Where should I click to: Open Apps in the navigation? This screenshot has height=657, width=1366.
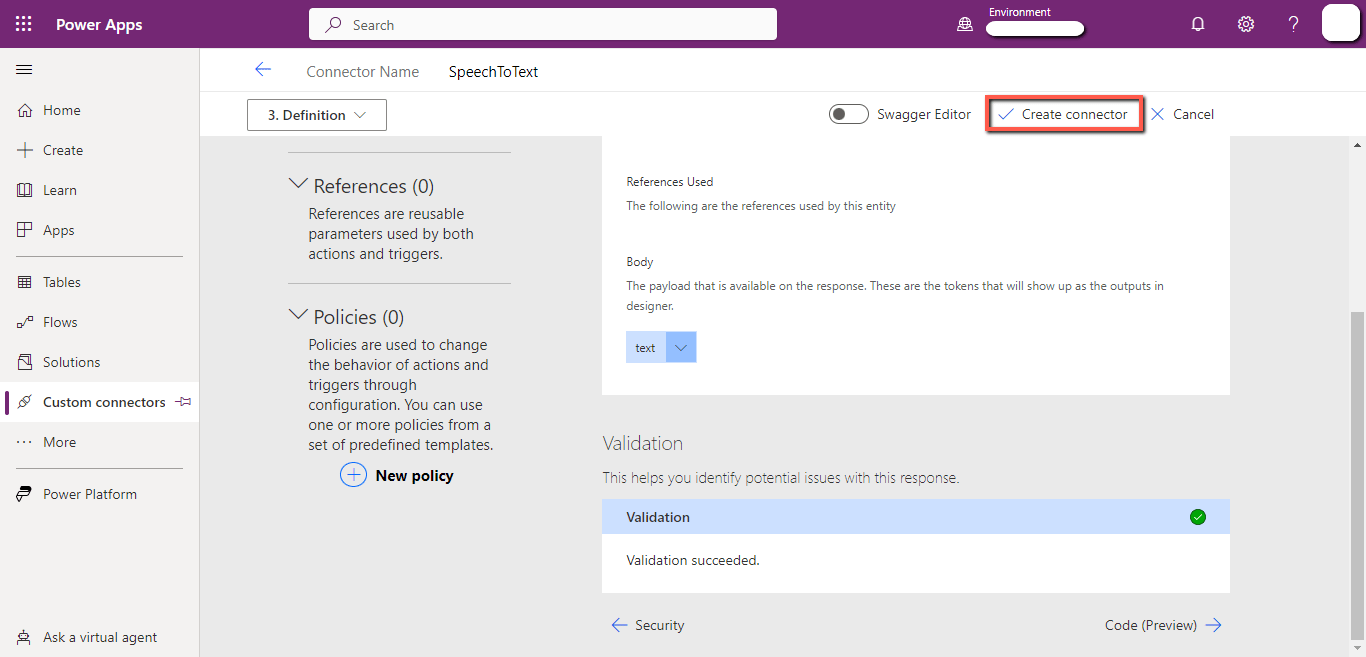[59, 230]
